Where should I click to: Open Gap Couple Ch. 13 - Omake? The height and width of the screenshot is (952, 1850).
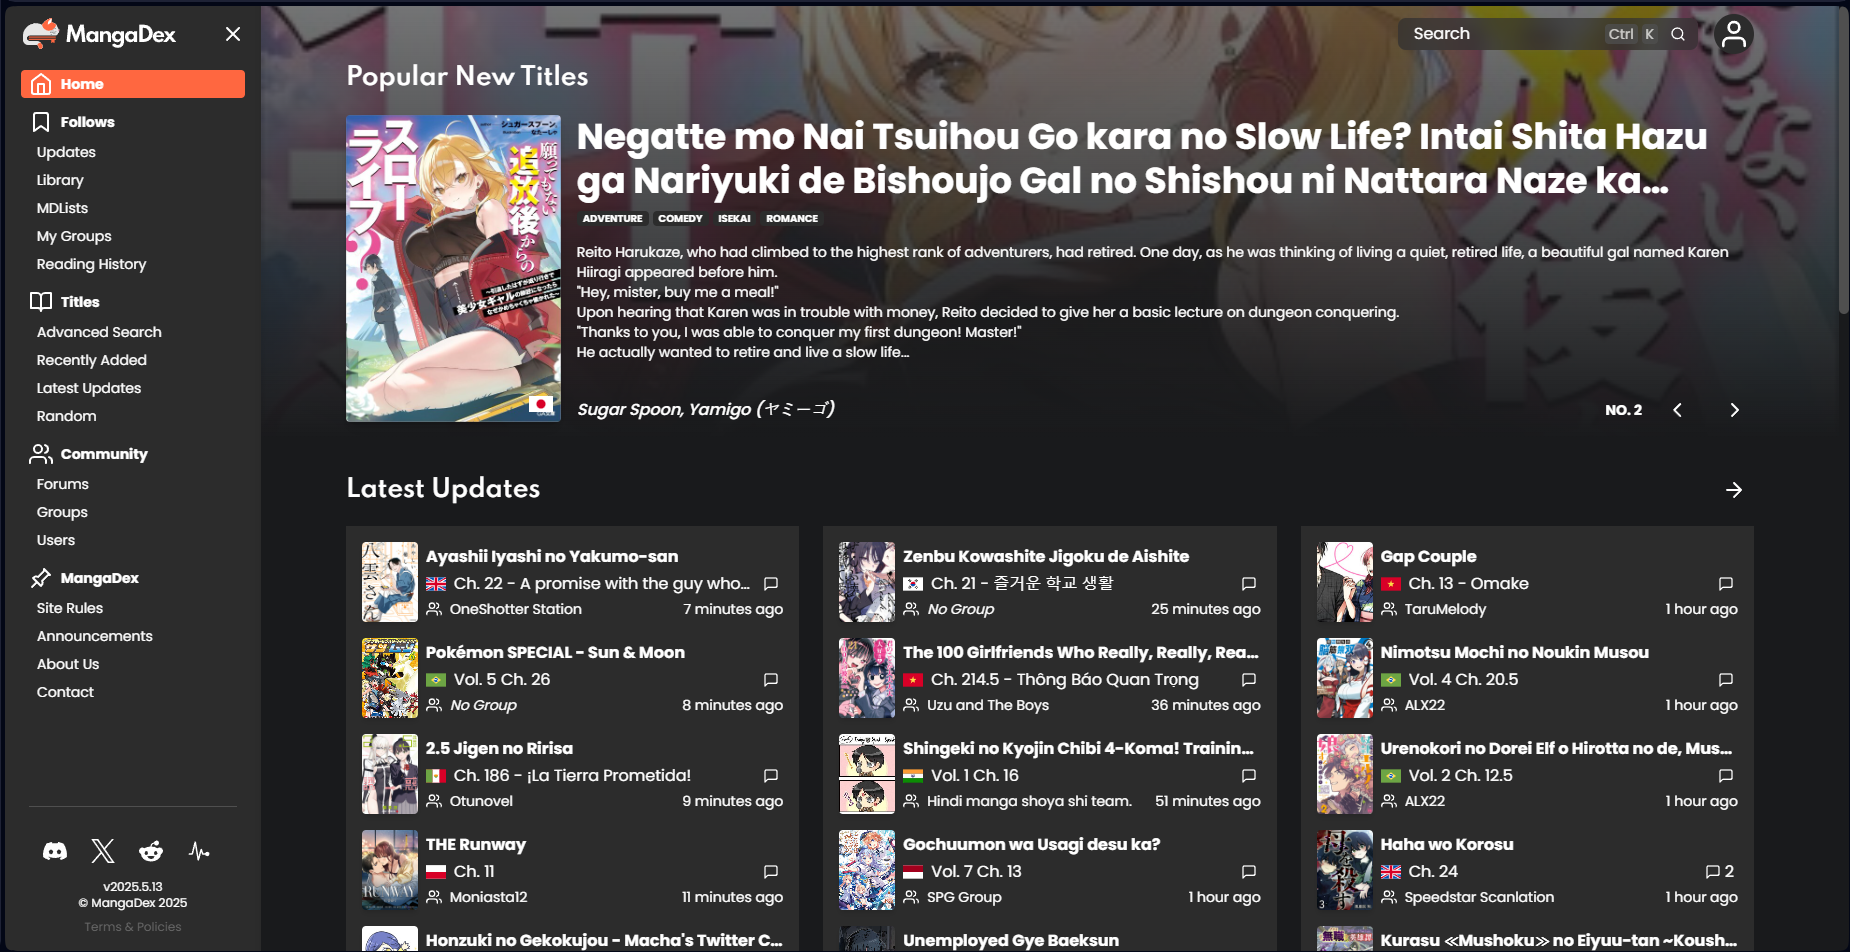point(1468,583)
